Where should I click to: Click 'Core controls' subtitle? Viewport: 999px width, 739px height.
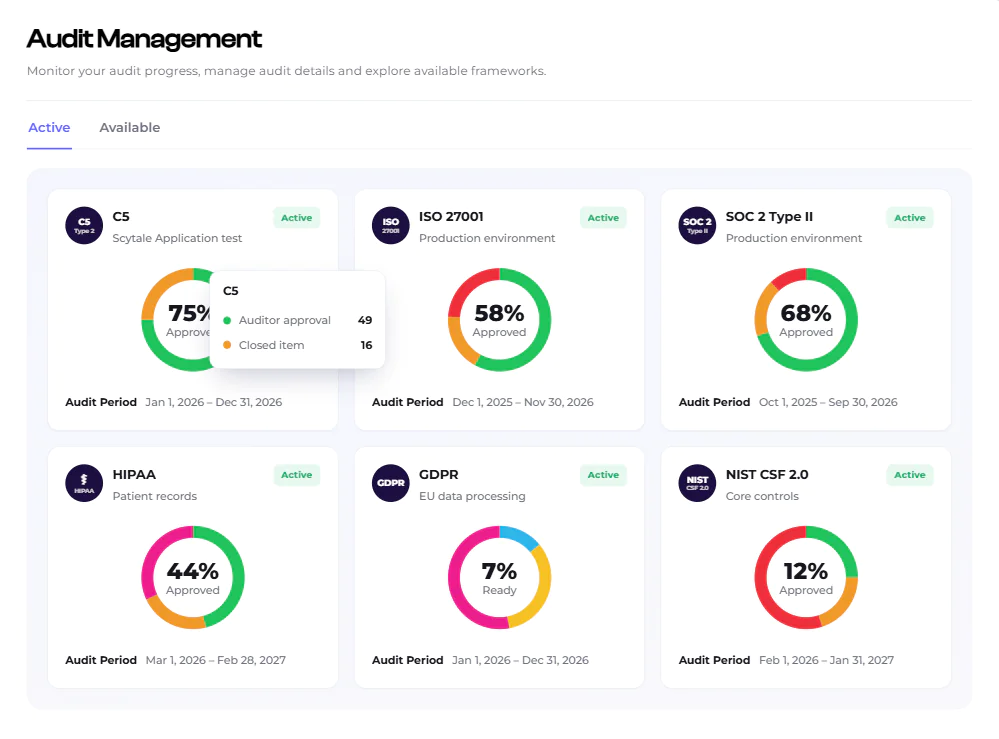click(762, 496)
